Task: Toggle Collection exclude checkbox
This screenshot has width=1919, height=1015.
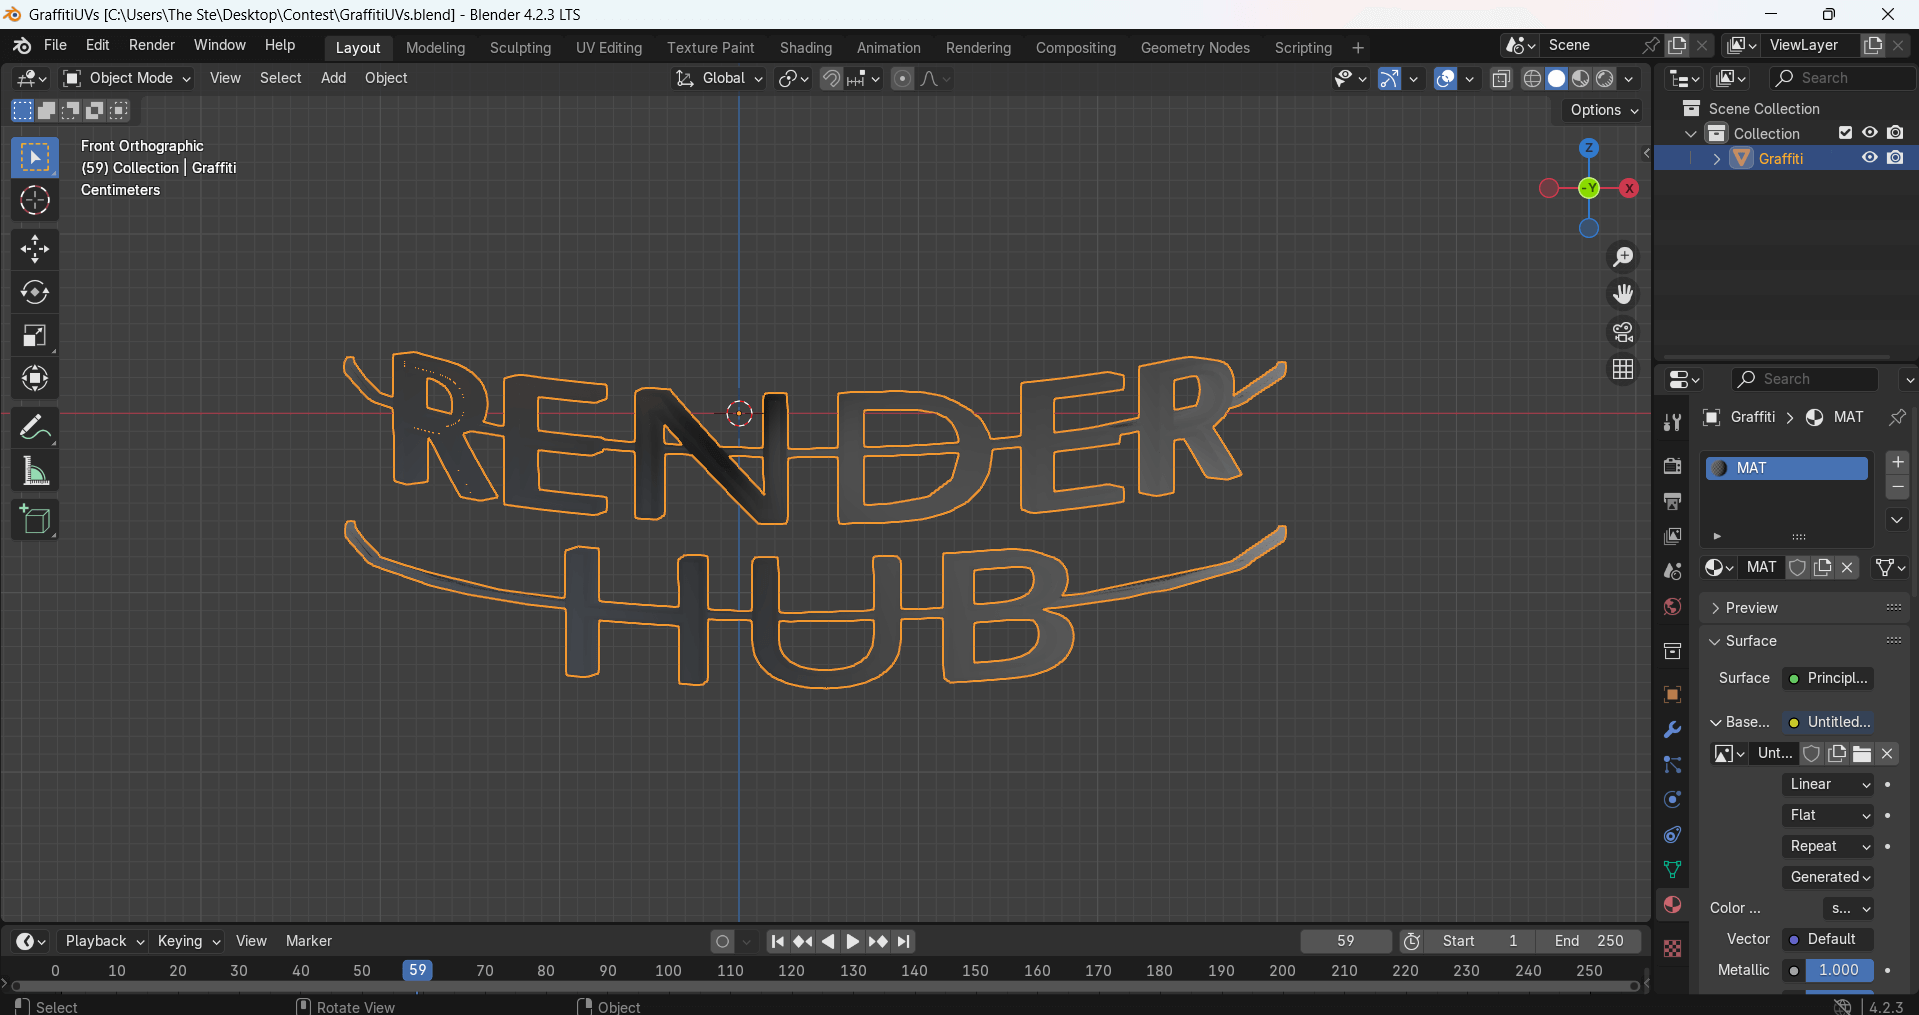Action: click(1845, 133)
